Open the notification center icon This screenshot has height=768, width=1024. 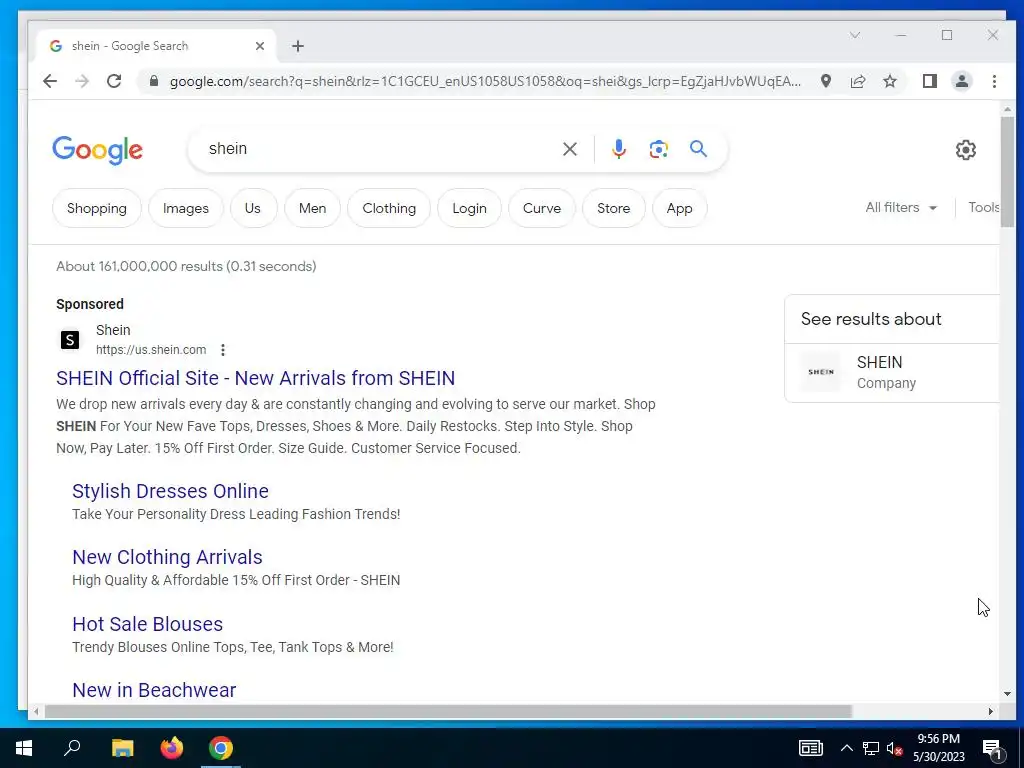[992, 749]
